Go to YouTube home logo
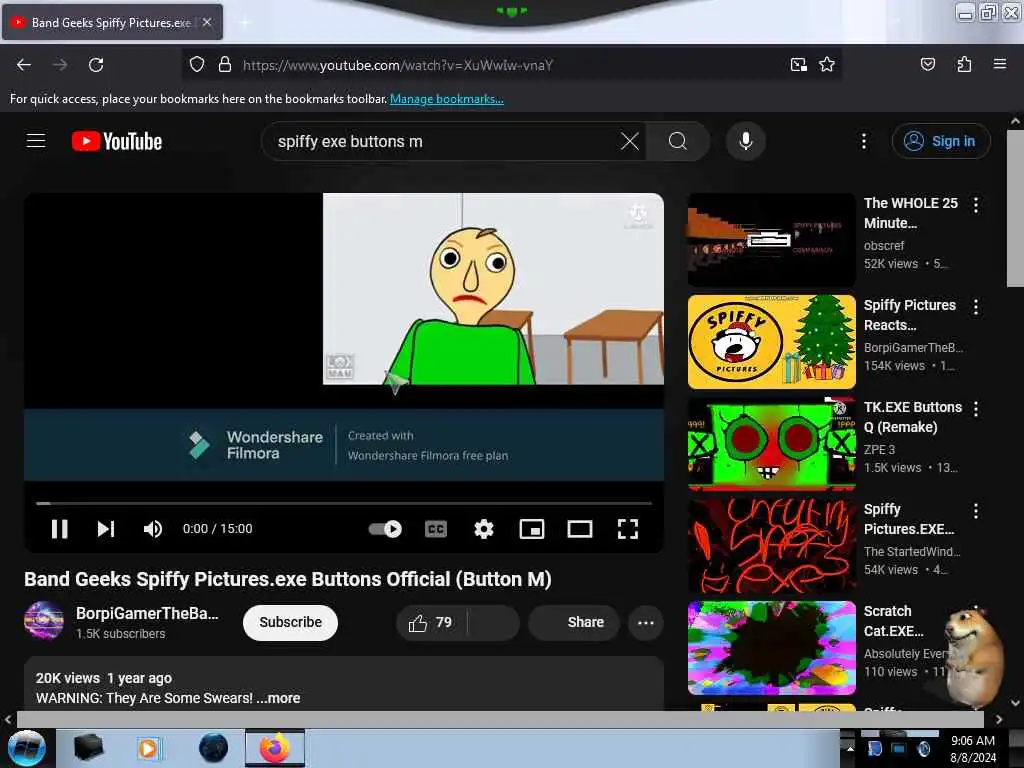1024x768 pixels. 117,141
